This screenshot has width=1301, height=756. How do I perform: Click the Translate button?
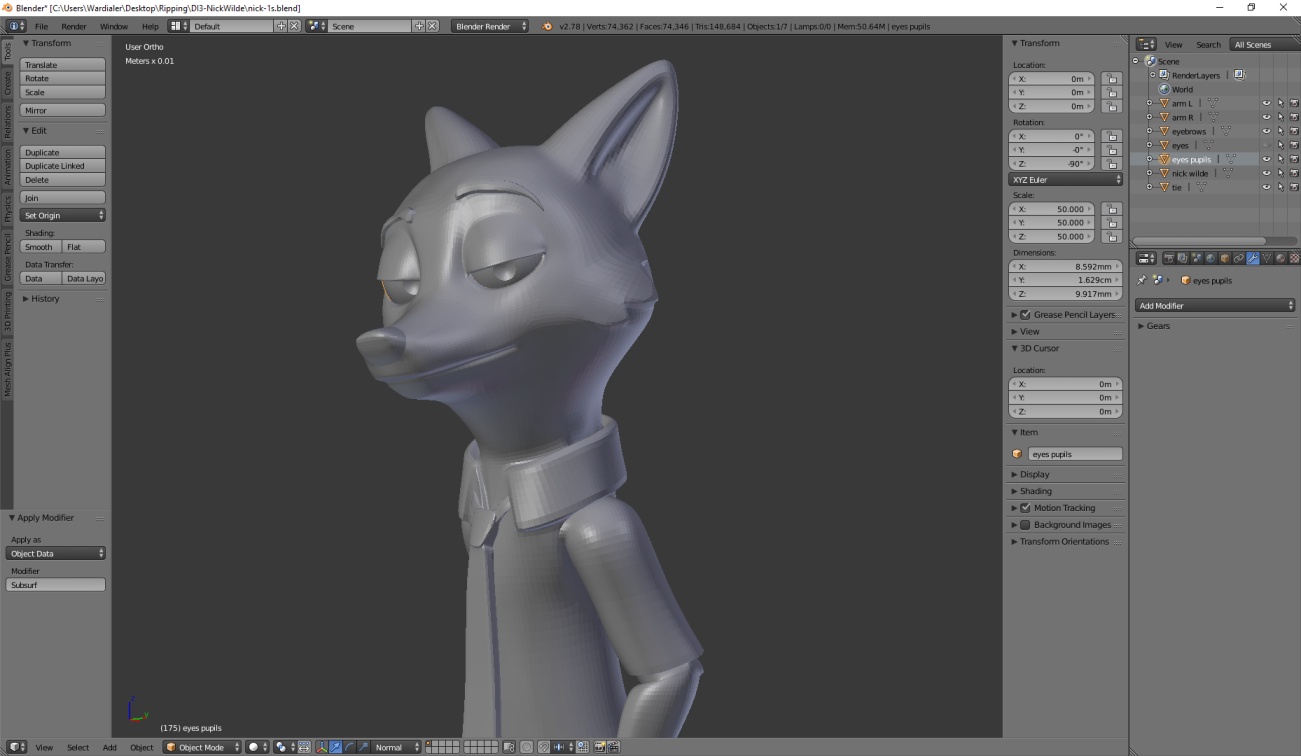(62, 65)
